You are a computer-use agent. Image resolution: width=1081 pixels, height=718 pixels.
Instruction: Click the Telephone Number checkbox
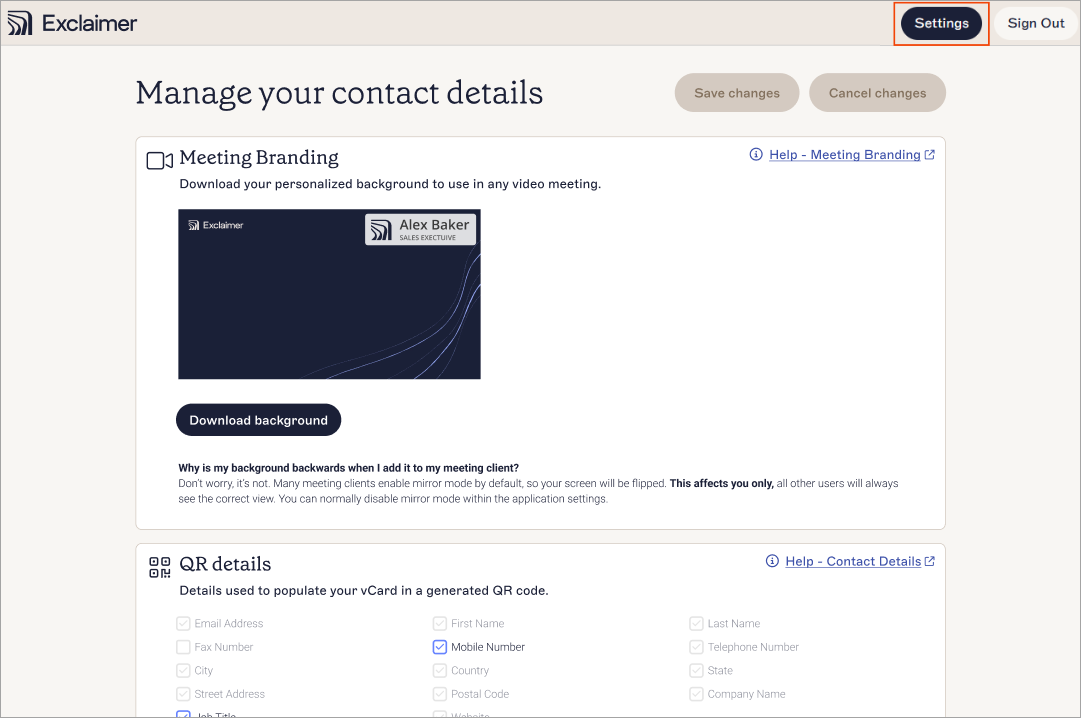[x=696, y=647]
